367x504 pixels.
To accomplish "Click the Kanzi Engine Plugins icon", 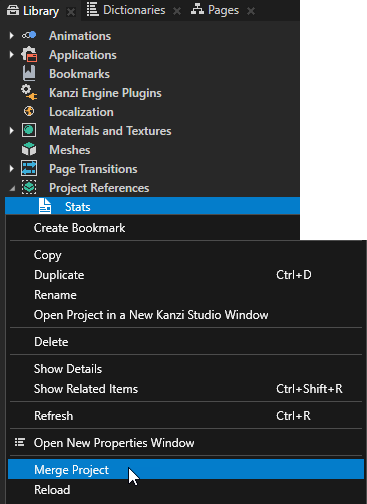I will [29, 92].
